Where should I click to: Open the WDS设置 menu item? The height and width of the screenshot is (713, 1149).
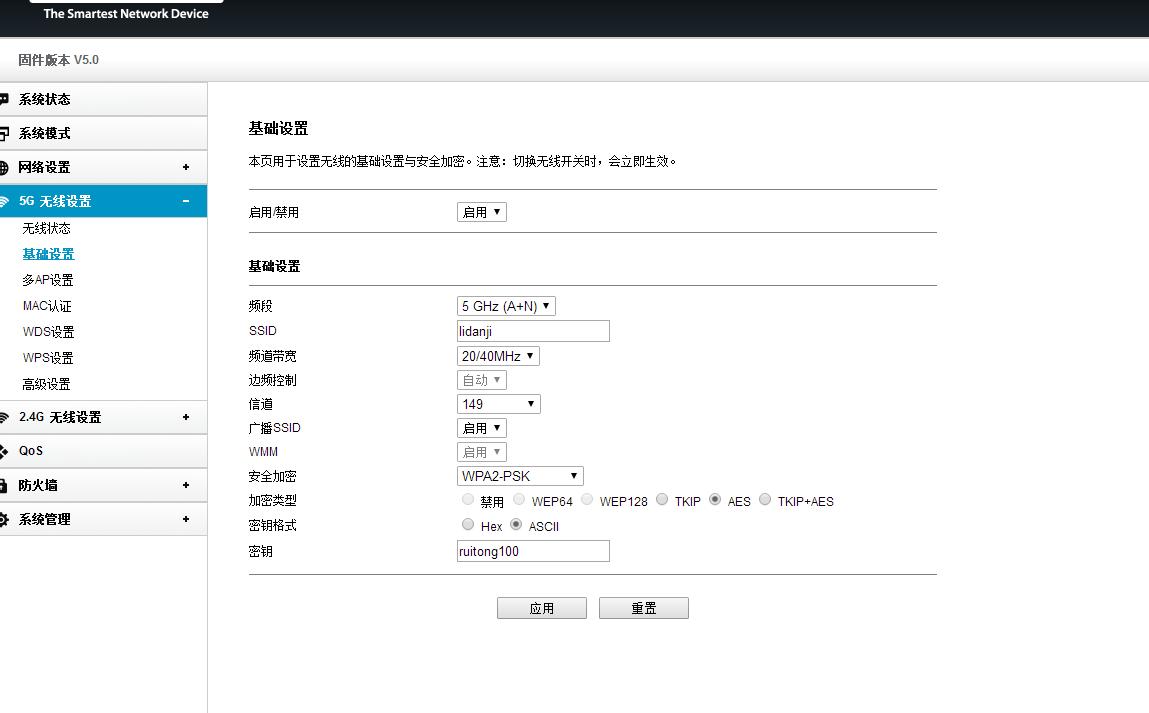coord(48,331)
